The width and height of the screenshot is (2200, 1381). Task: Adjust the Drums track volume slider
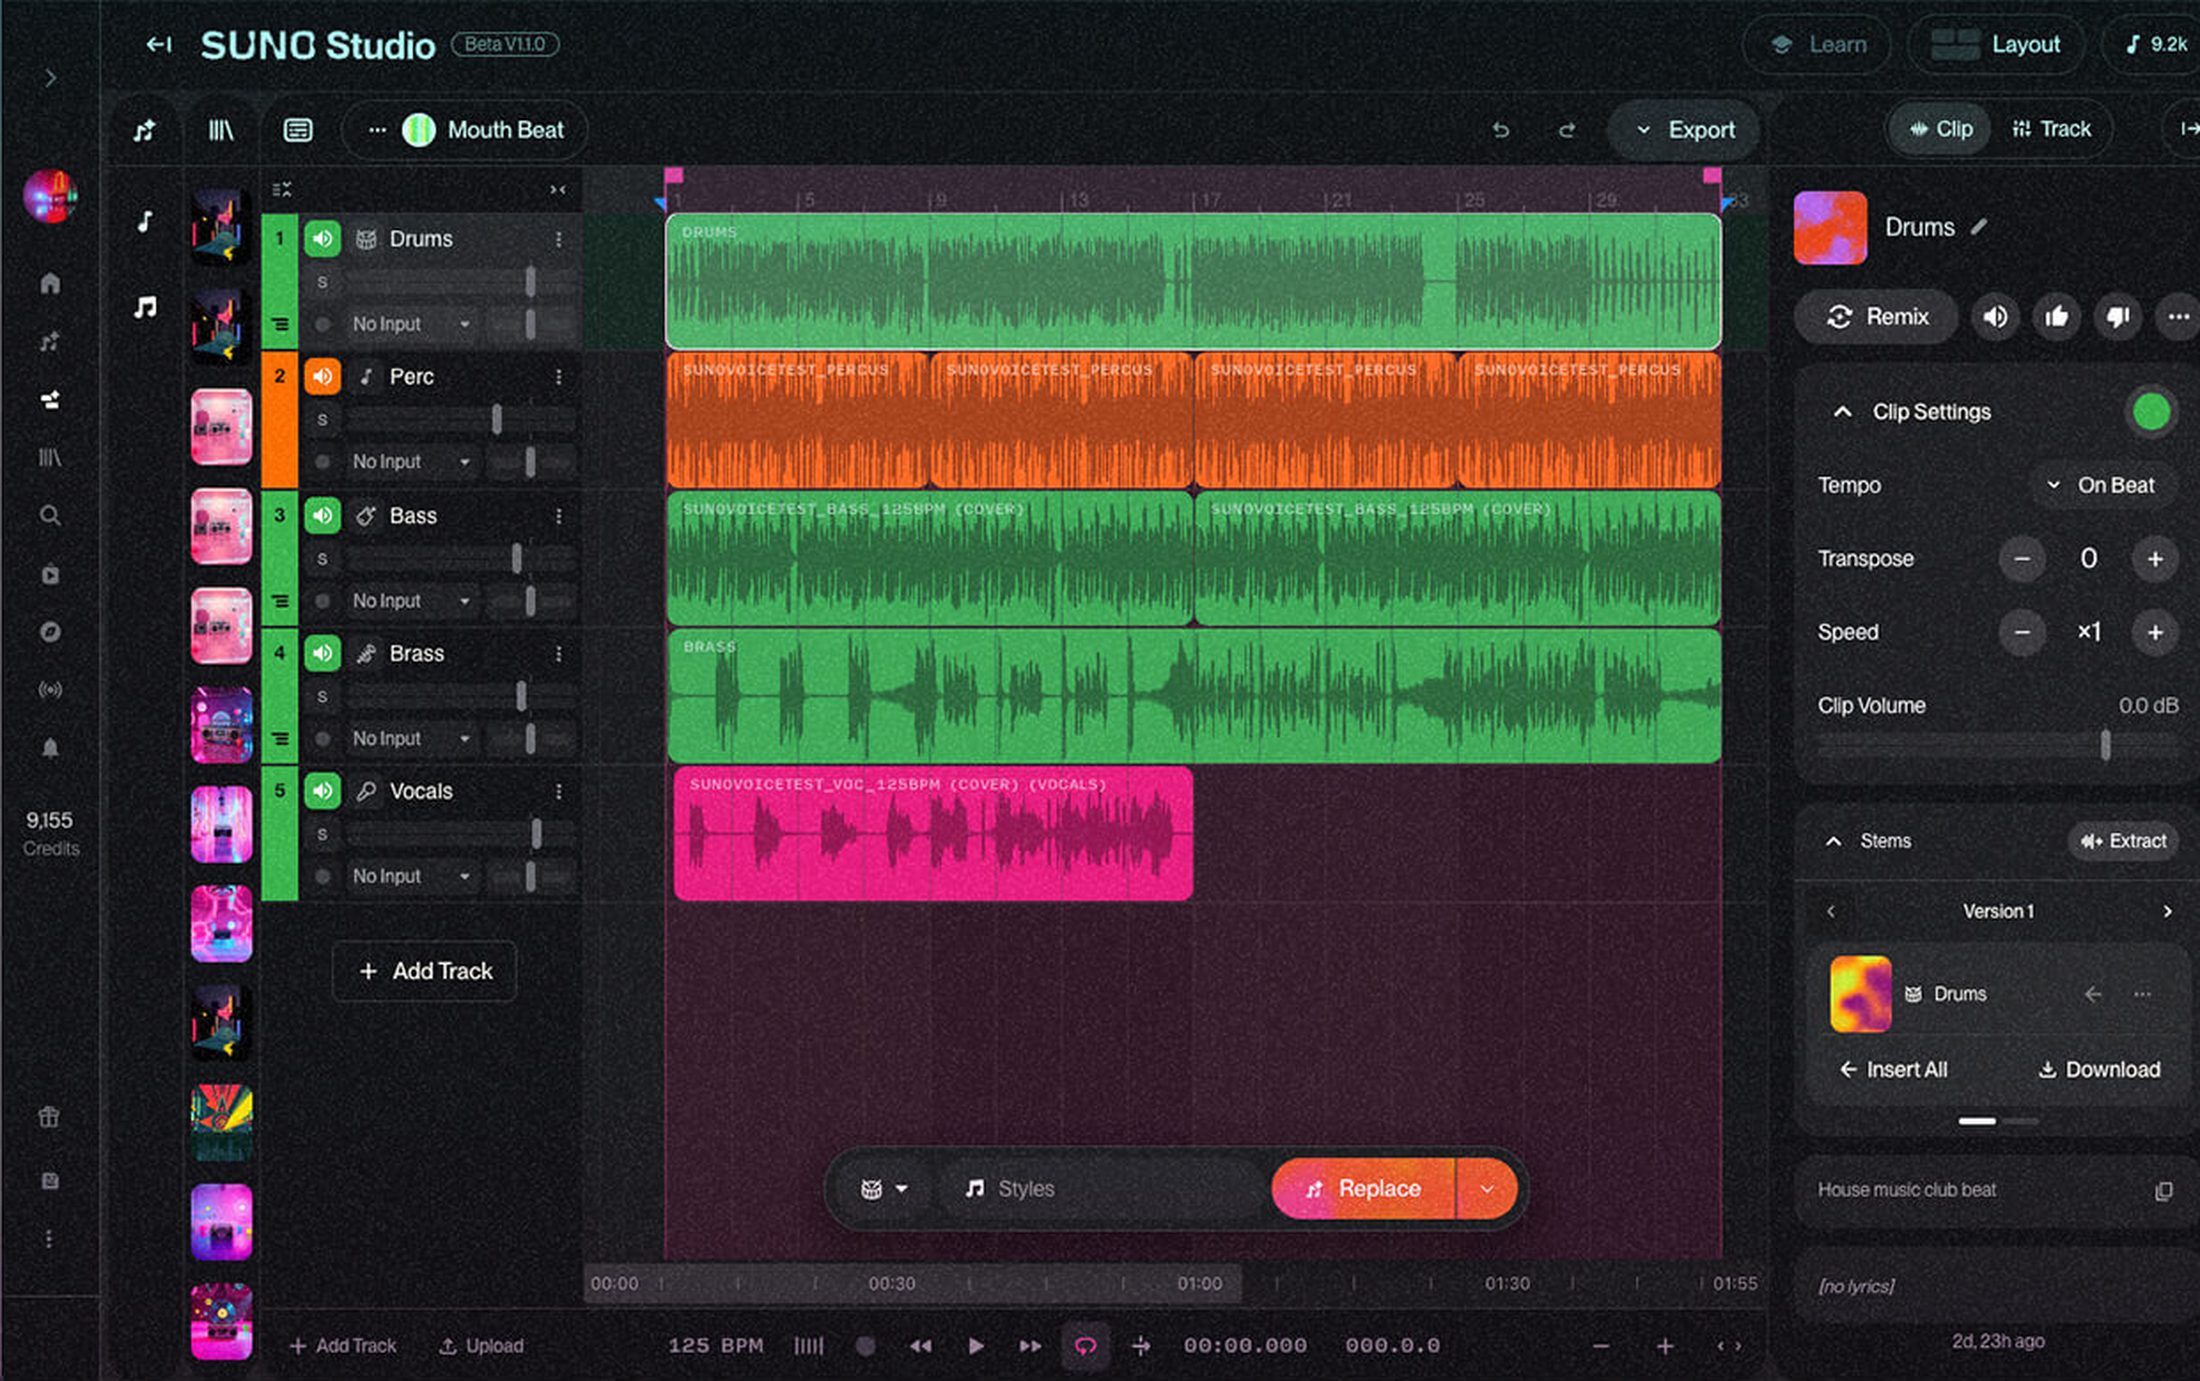(530, 282)
